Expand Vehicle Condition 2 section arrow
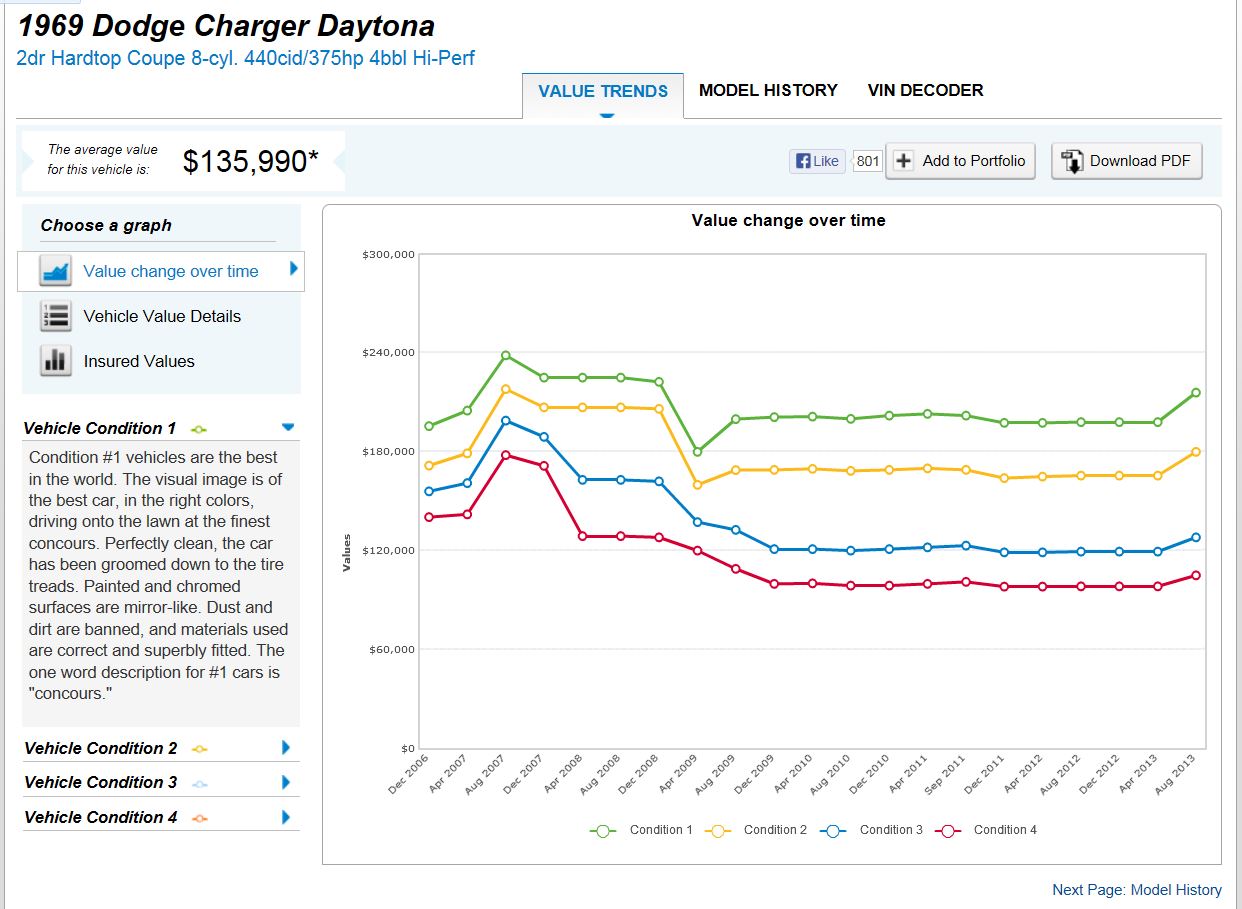This screenshot has height=909, width=1242. click(x=286, y=748)
